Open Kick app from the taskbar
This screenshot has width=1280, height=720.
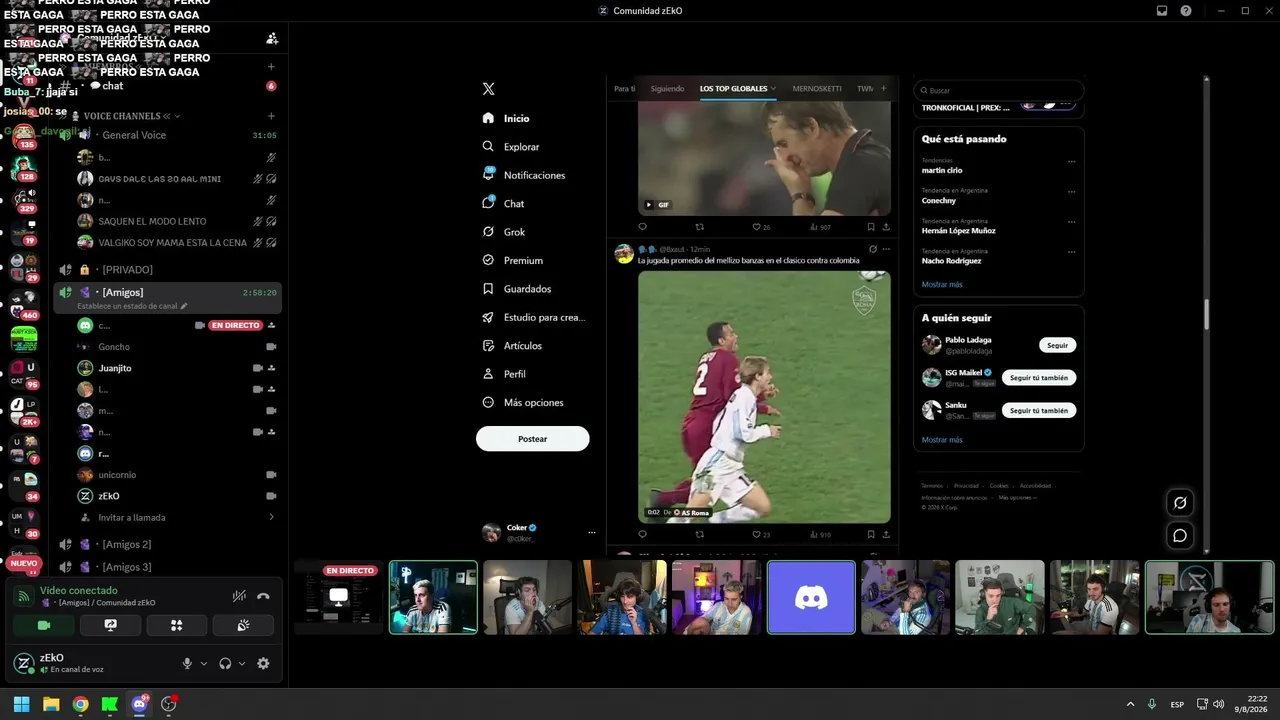pos(110,704)
